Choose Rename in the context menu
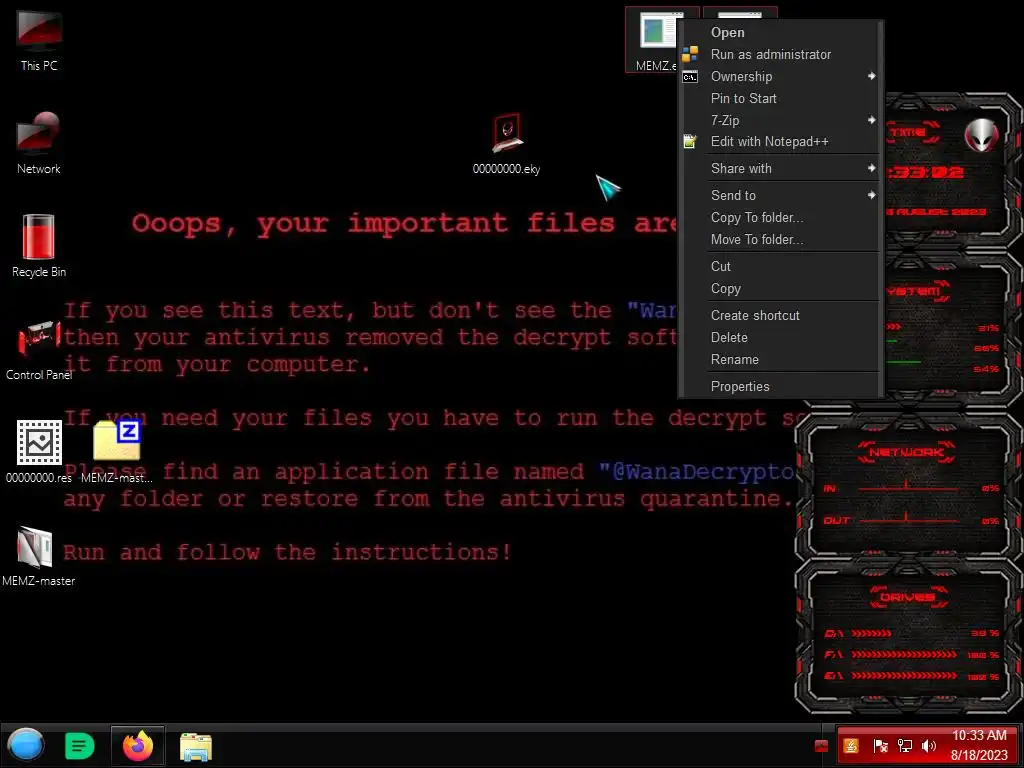Screen dimensions: 1024x768 click(780, 360)
